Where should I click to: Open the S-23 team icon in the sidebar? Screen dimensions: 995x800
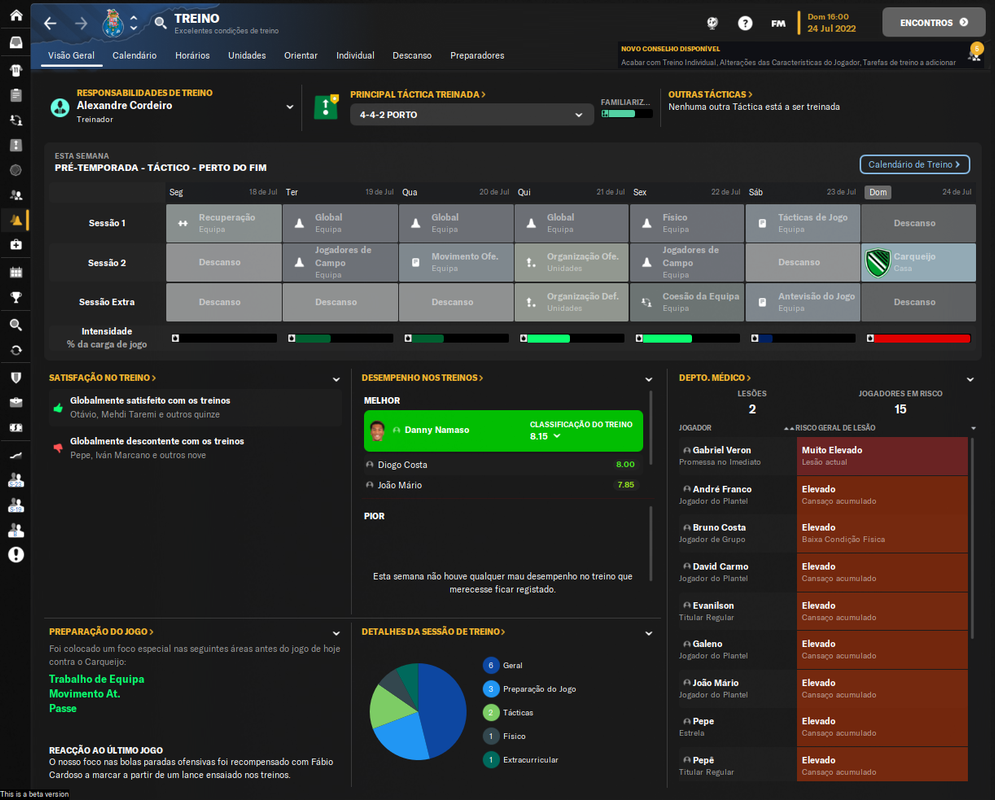(x=16, y=480)
